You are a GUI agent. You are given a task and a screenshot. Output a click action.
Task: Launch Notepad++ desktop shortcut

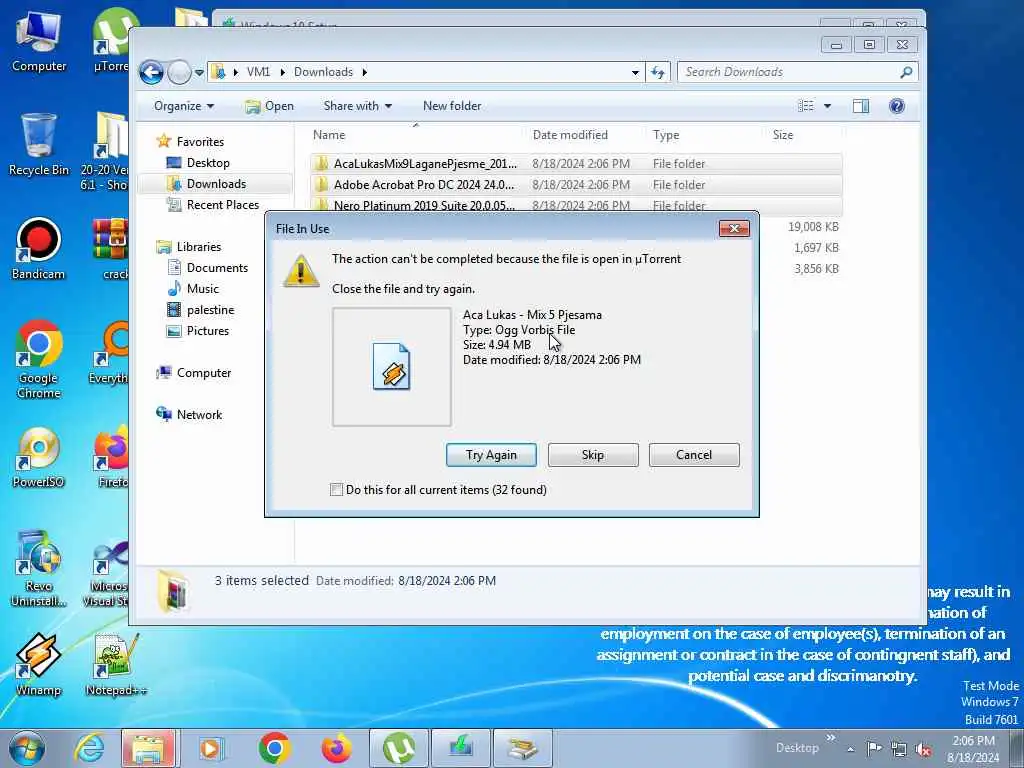pos(116,665)
